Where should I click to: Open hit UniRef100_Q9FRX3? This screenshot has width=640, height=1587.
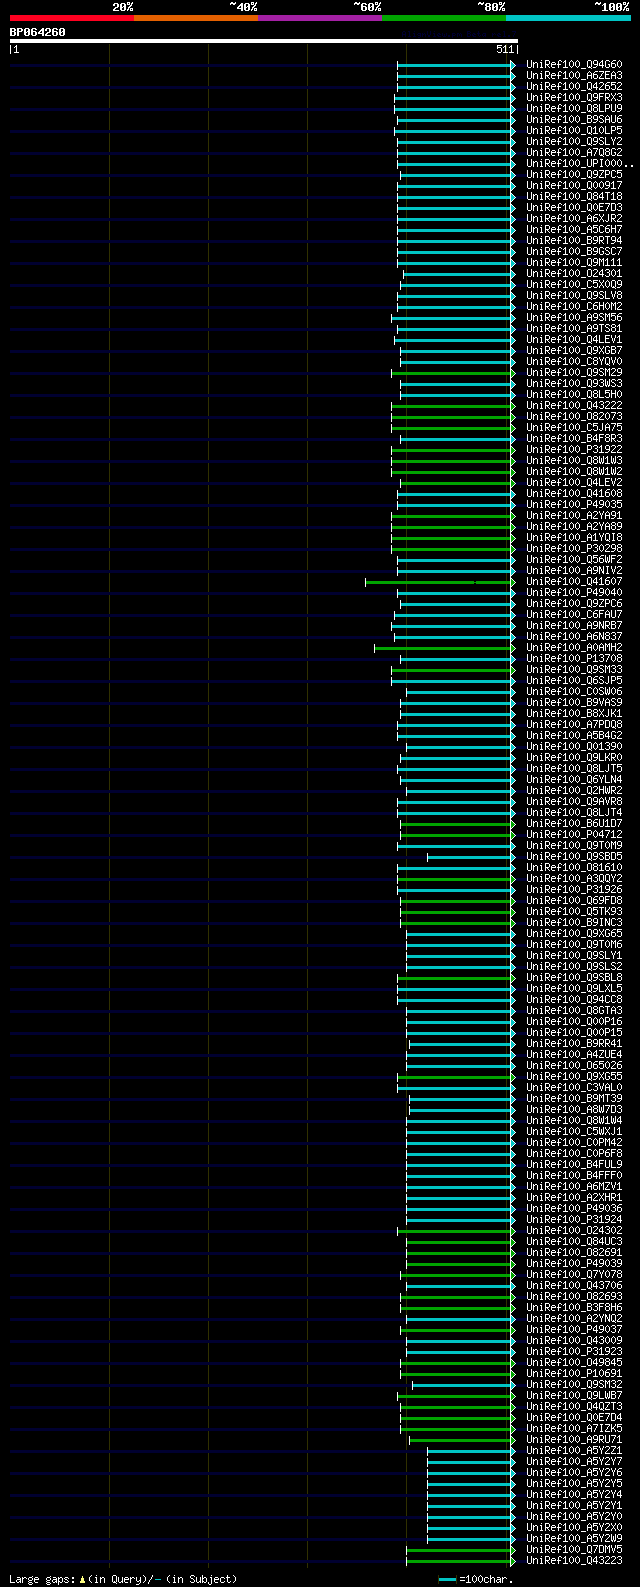coord(574,97)
